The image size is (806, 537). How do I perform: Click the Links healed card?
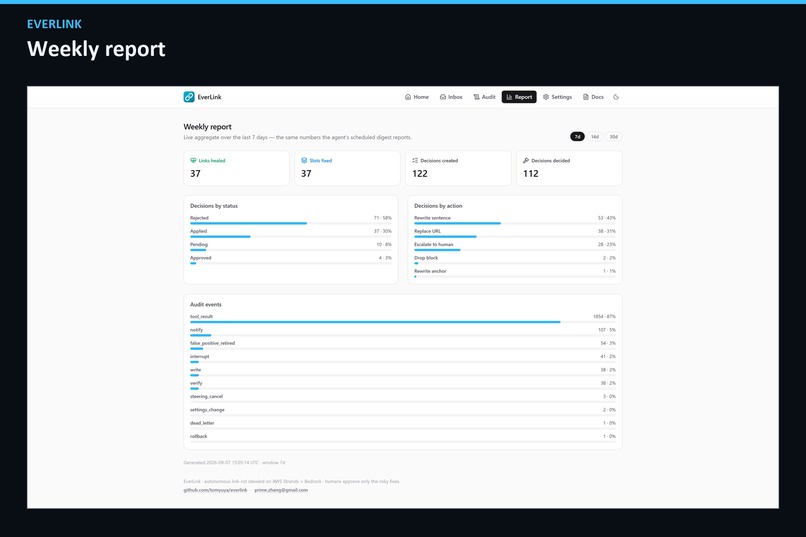(x=236, y=168)
